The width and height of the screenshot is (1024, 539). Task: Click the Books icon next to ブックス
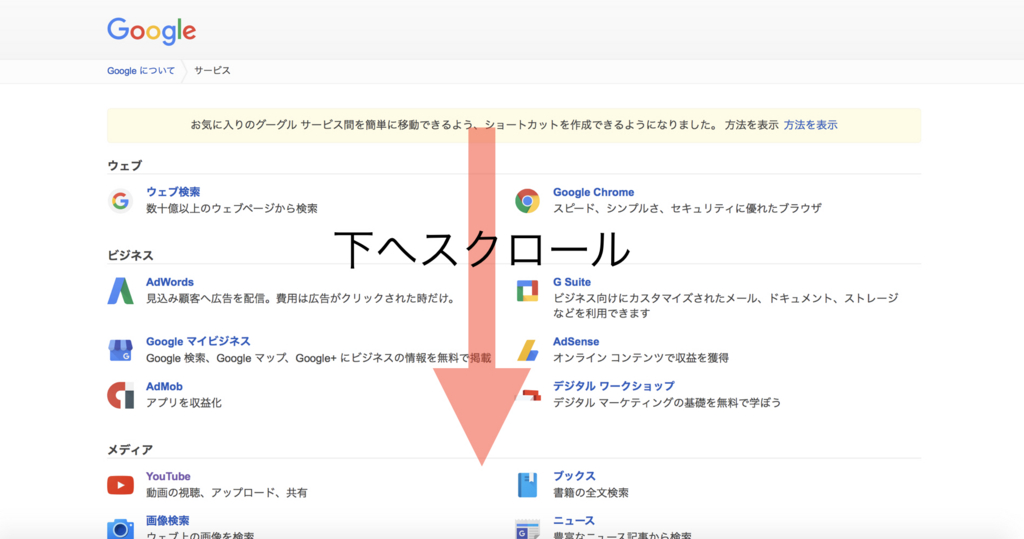527,485
